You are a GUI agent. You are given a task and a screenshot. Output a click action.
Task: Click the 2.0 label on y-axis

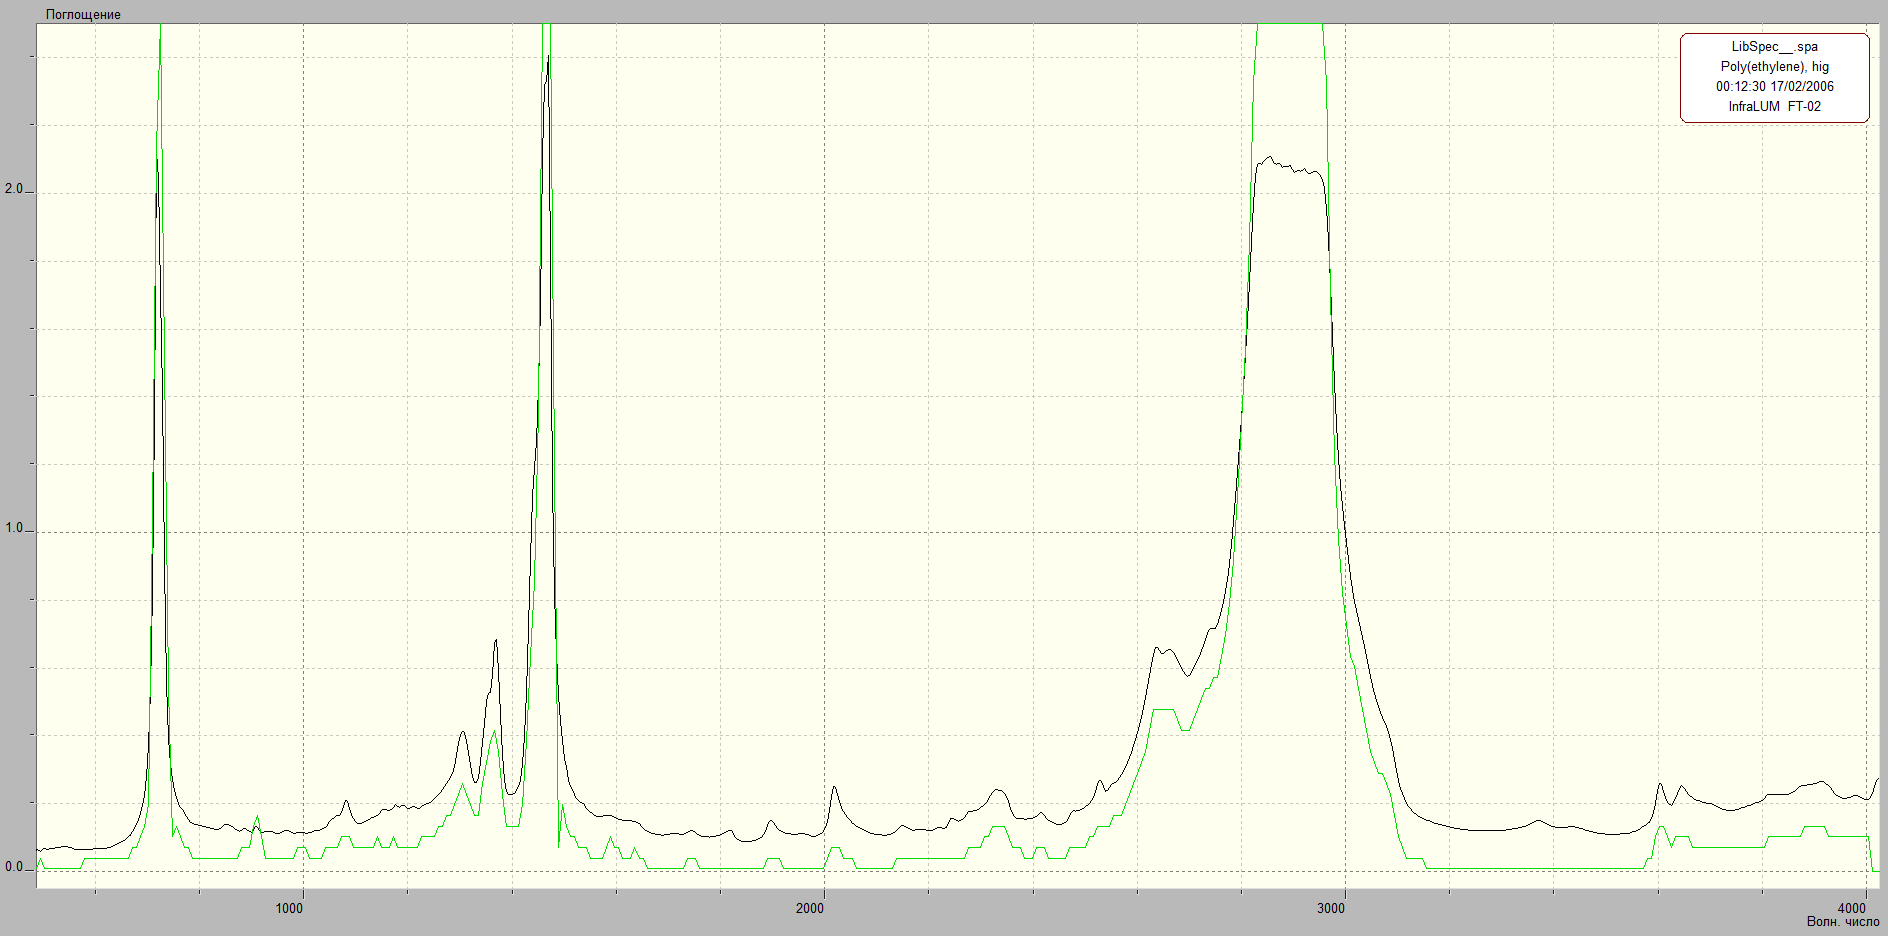13,189
